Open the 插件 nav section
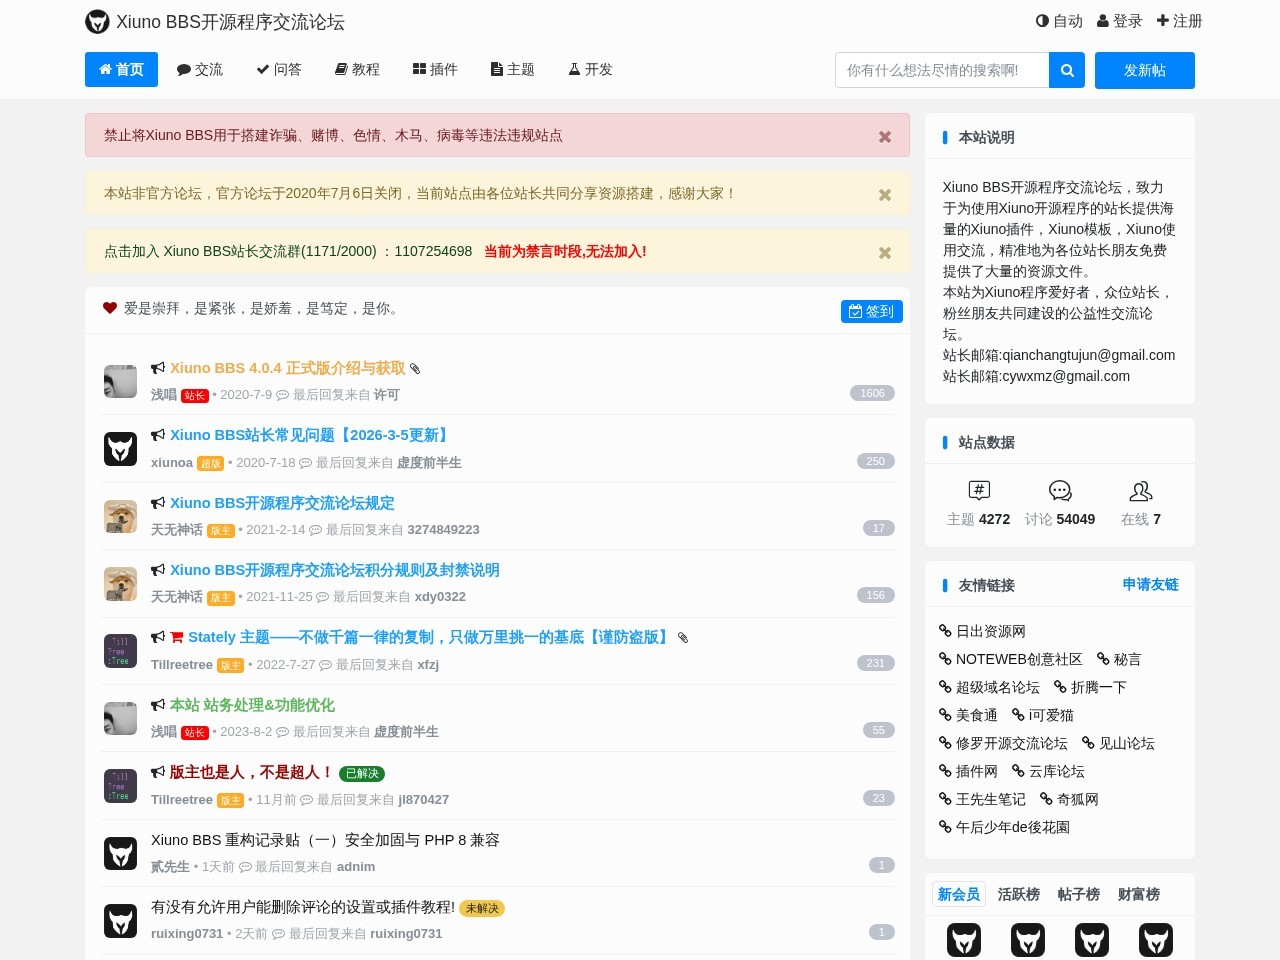 coord(435,69)
